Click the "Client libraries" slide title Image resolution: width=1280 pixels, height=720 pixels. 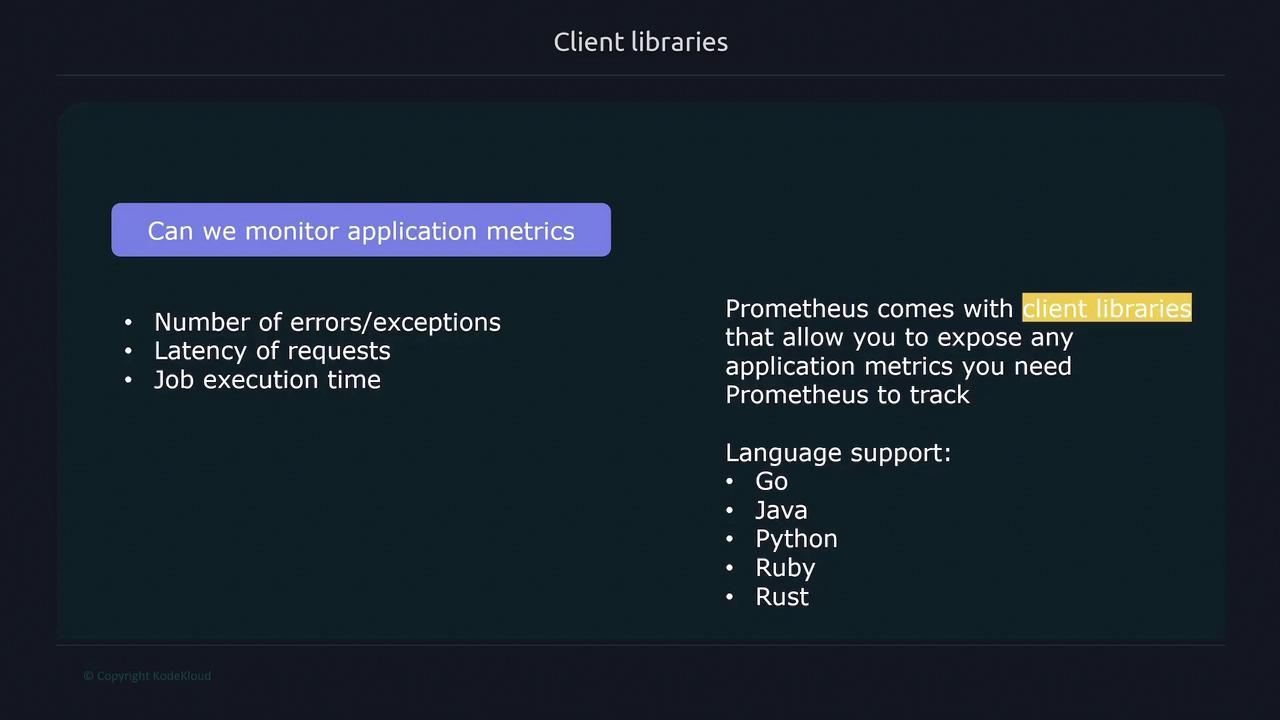640,42
